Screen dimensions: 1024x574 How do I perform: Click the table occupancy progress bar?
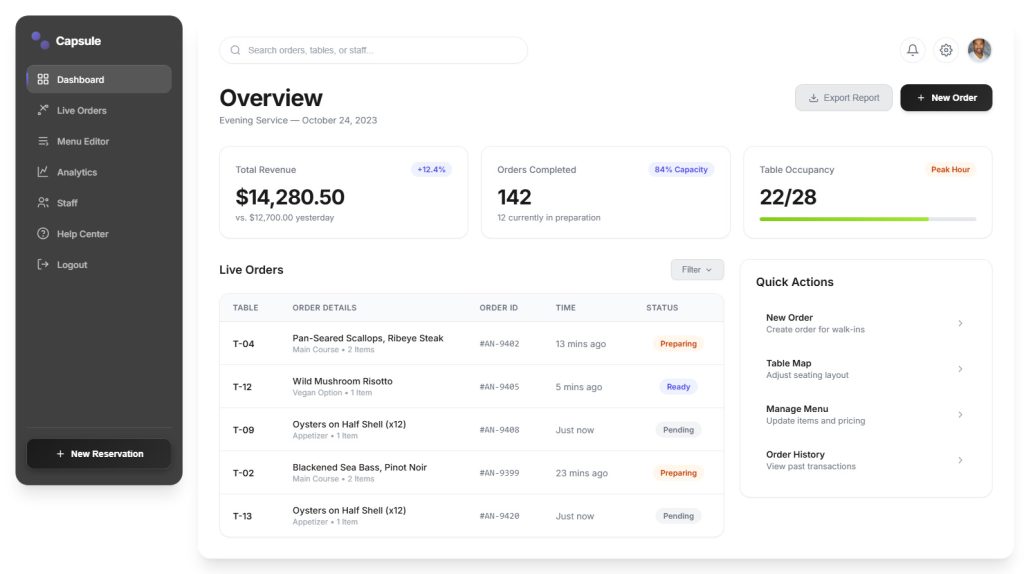[868, 219]
